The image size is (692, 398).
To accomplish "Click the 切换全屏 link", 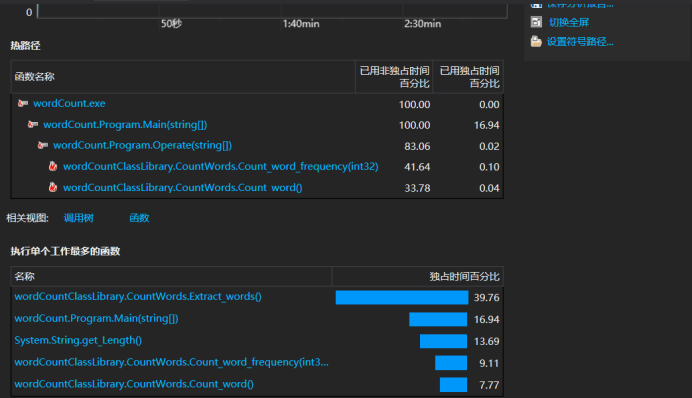I will point(569,22).
